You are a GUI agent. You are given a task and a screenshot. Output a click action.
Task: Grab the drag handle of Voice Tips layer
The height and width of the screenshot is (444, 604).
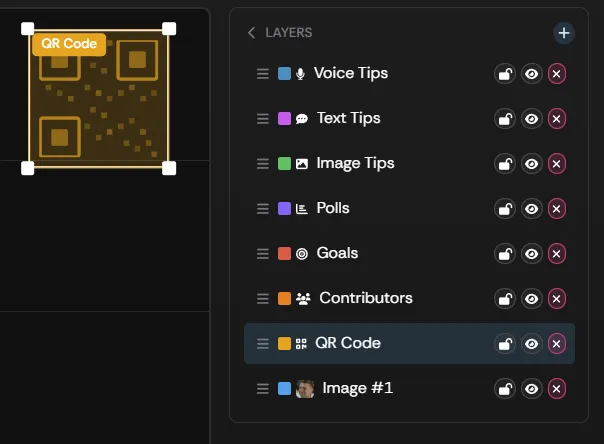pos(263,74)
